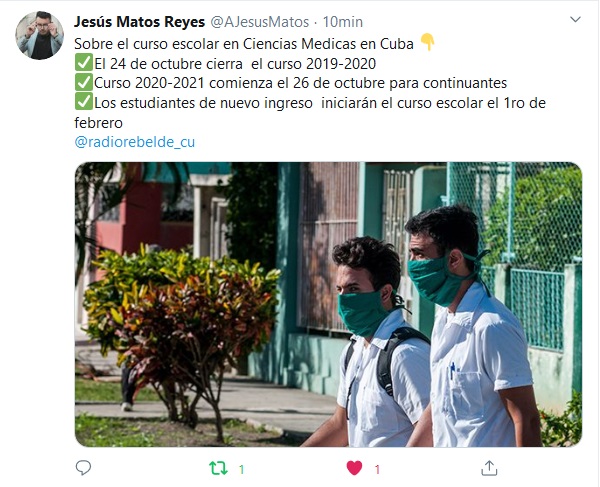Open the @AJesusMatos handle
Image resolution: width=600 pixels, height=487 pixels.
(260, 22)
